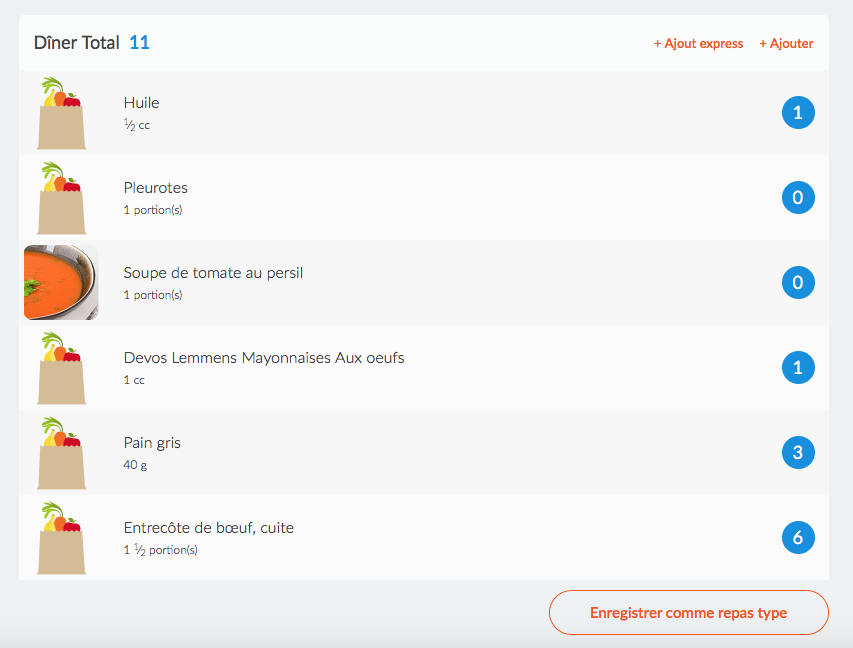Click the points badge for Devos Lemmens Mayonnaises

(798, 367)
